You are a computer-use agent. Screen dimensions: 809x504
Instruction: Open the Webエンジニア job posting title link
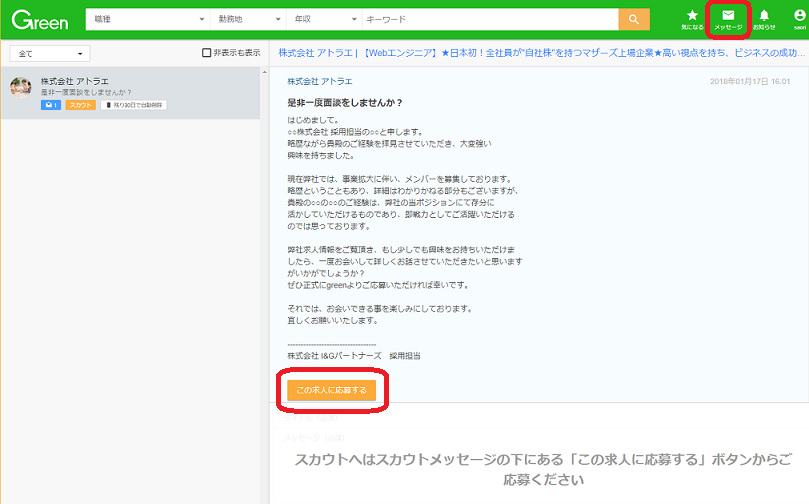pos(540,52)
